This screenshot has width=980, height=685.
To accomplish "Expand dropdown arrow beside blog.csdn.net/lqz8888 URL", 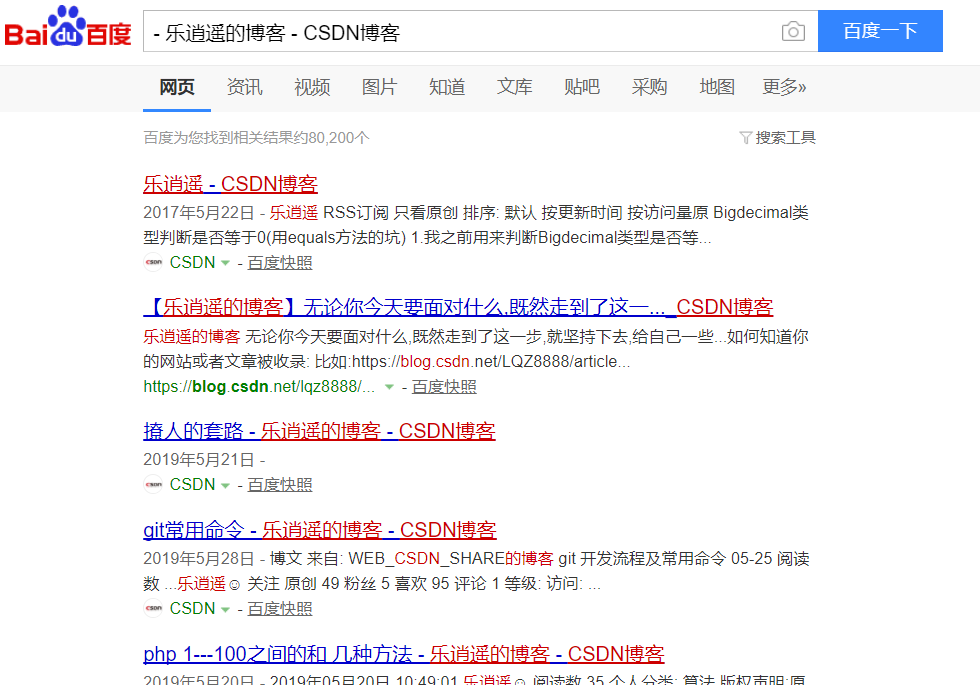I will pos(389,387).
